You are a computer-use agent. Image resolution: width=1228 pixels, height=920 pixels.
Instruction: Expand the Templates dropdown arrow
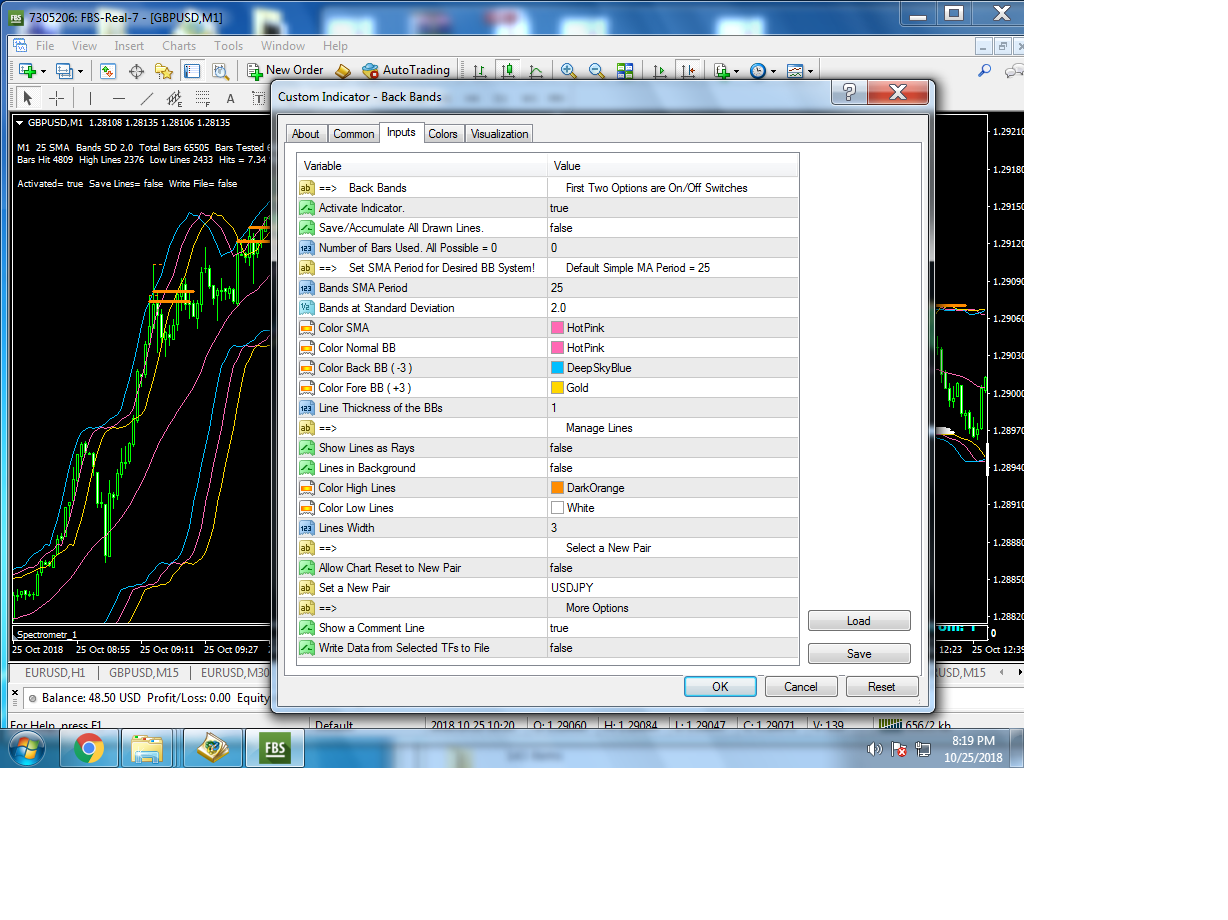(810, 71)
